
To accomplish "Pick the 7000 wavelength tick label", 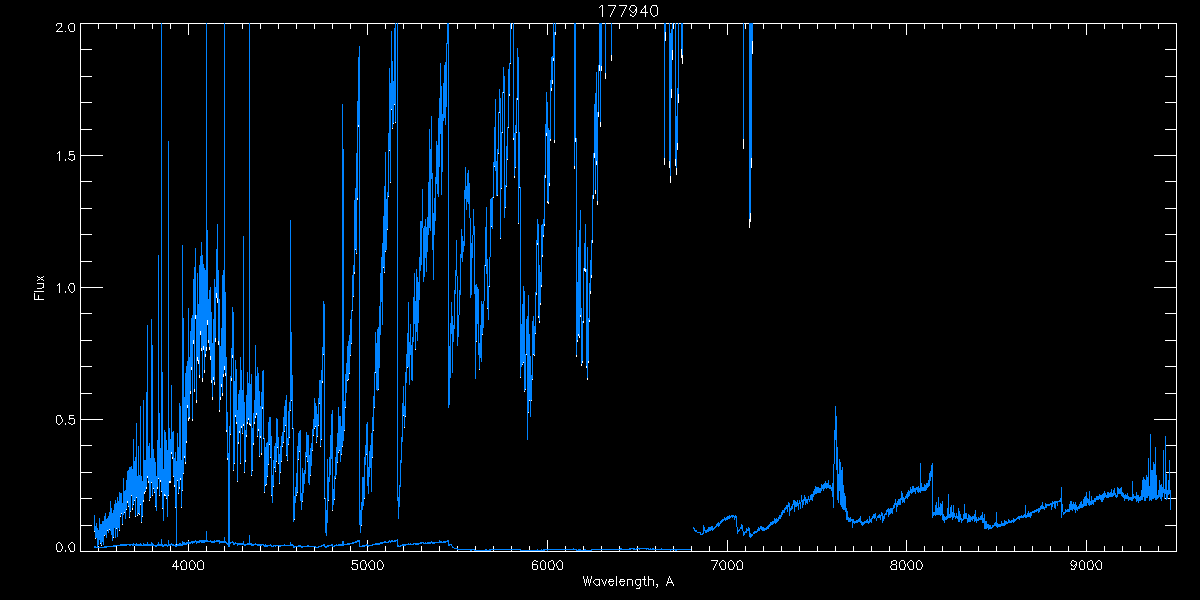I will tap(726, 566).
